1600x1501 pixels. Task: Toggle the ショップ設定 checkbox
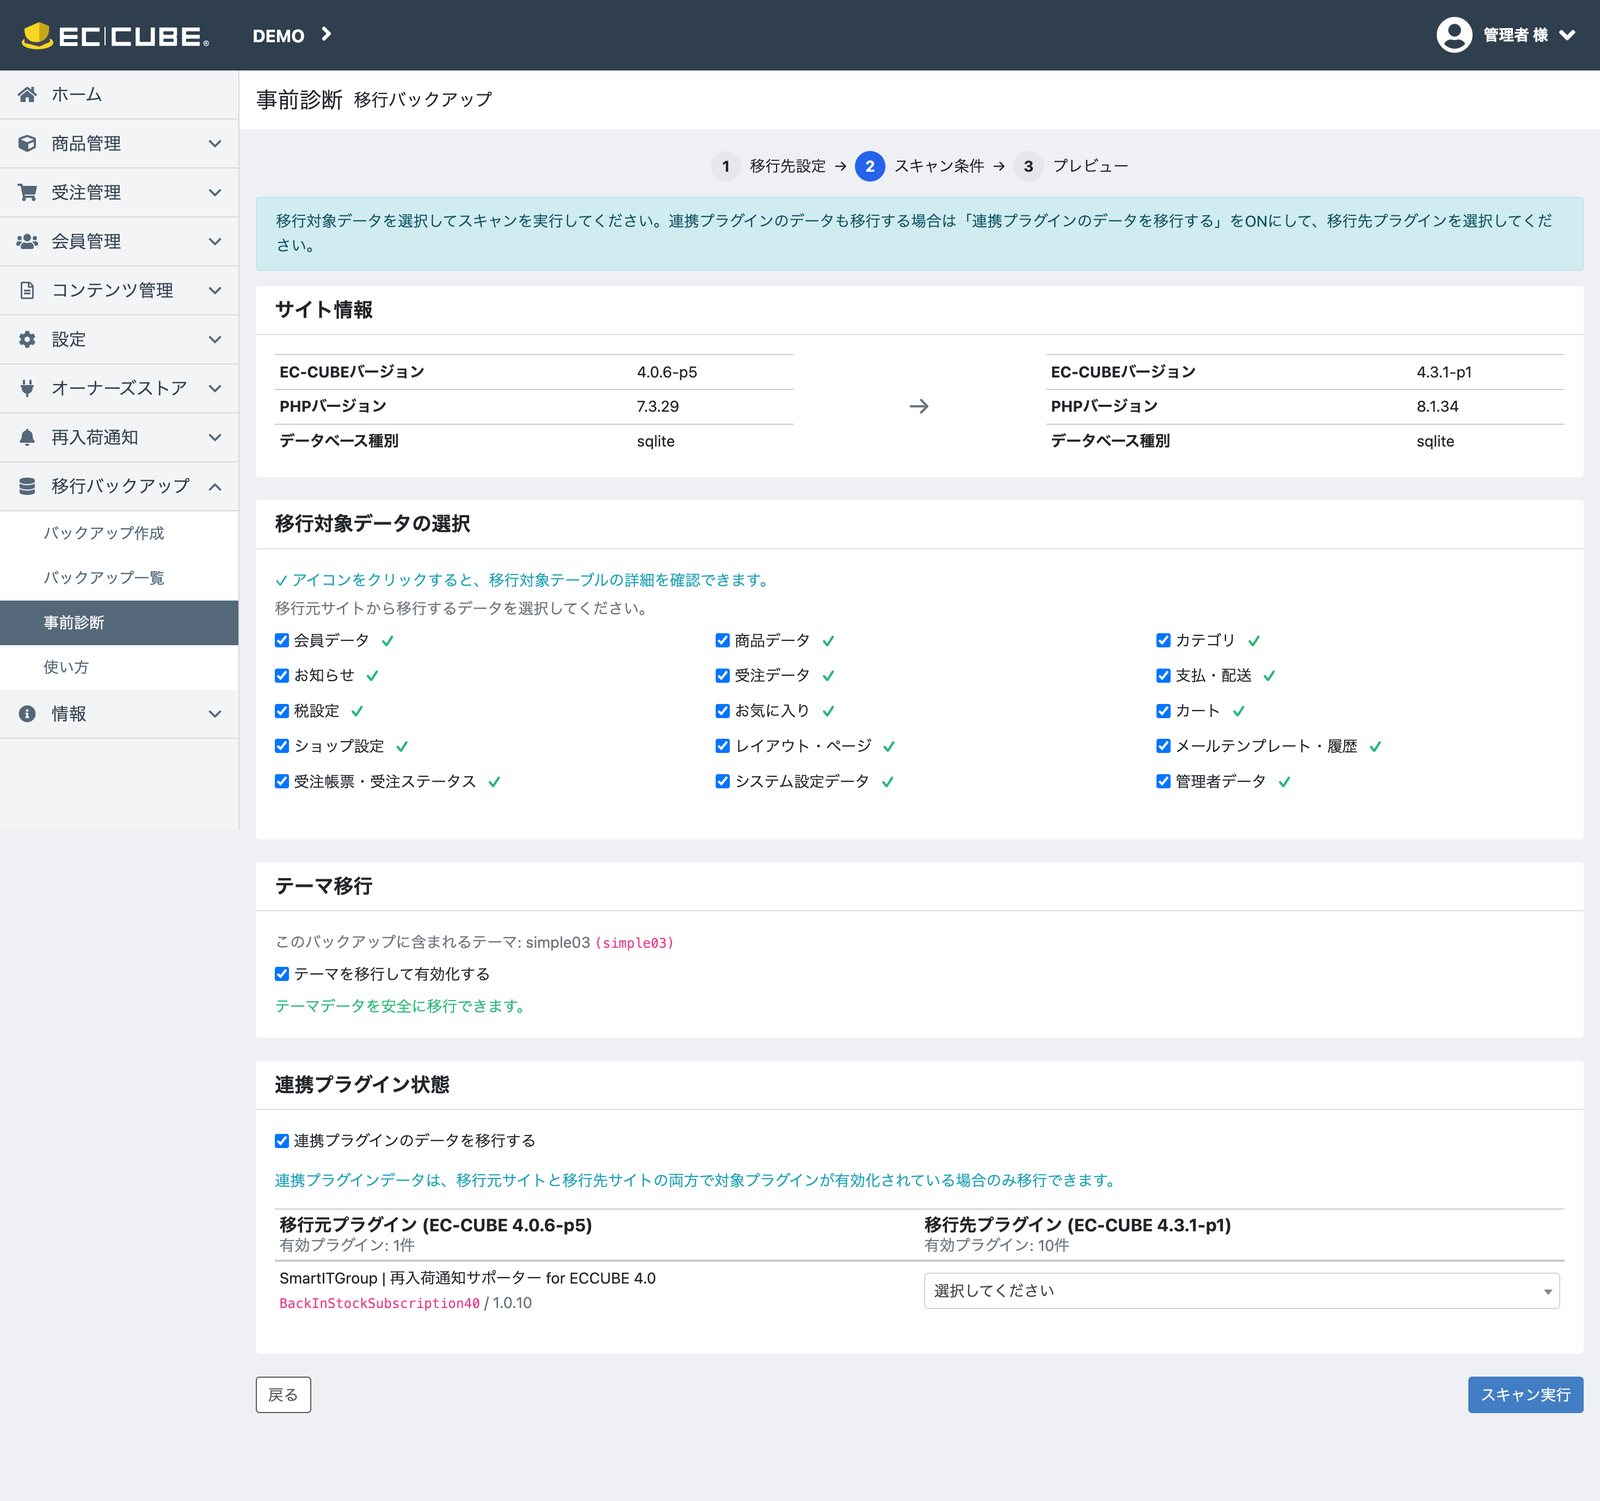(282, 746)
